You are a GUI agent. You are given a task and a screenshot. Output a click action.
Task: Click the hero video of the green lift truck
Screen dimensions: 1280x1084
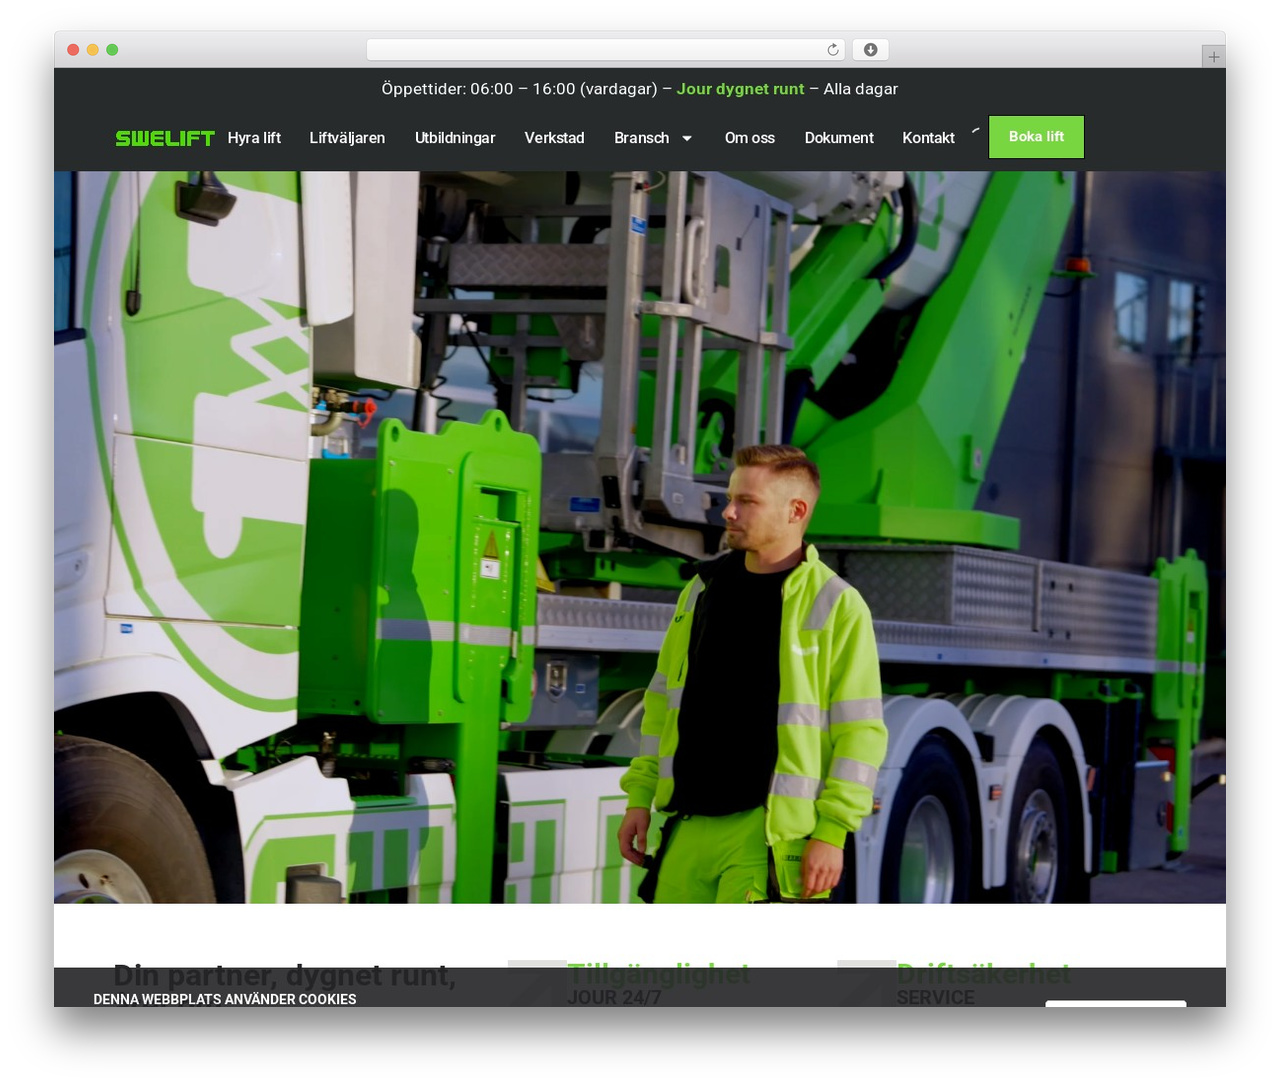[x=640, y=537]
